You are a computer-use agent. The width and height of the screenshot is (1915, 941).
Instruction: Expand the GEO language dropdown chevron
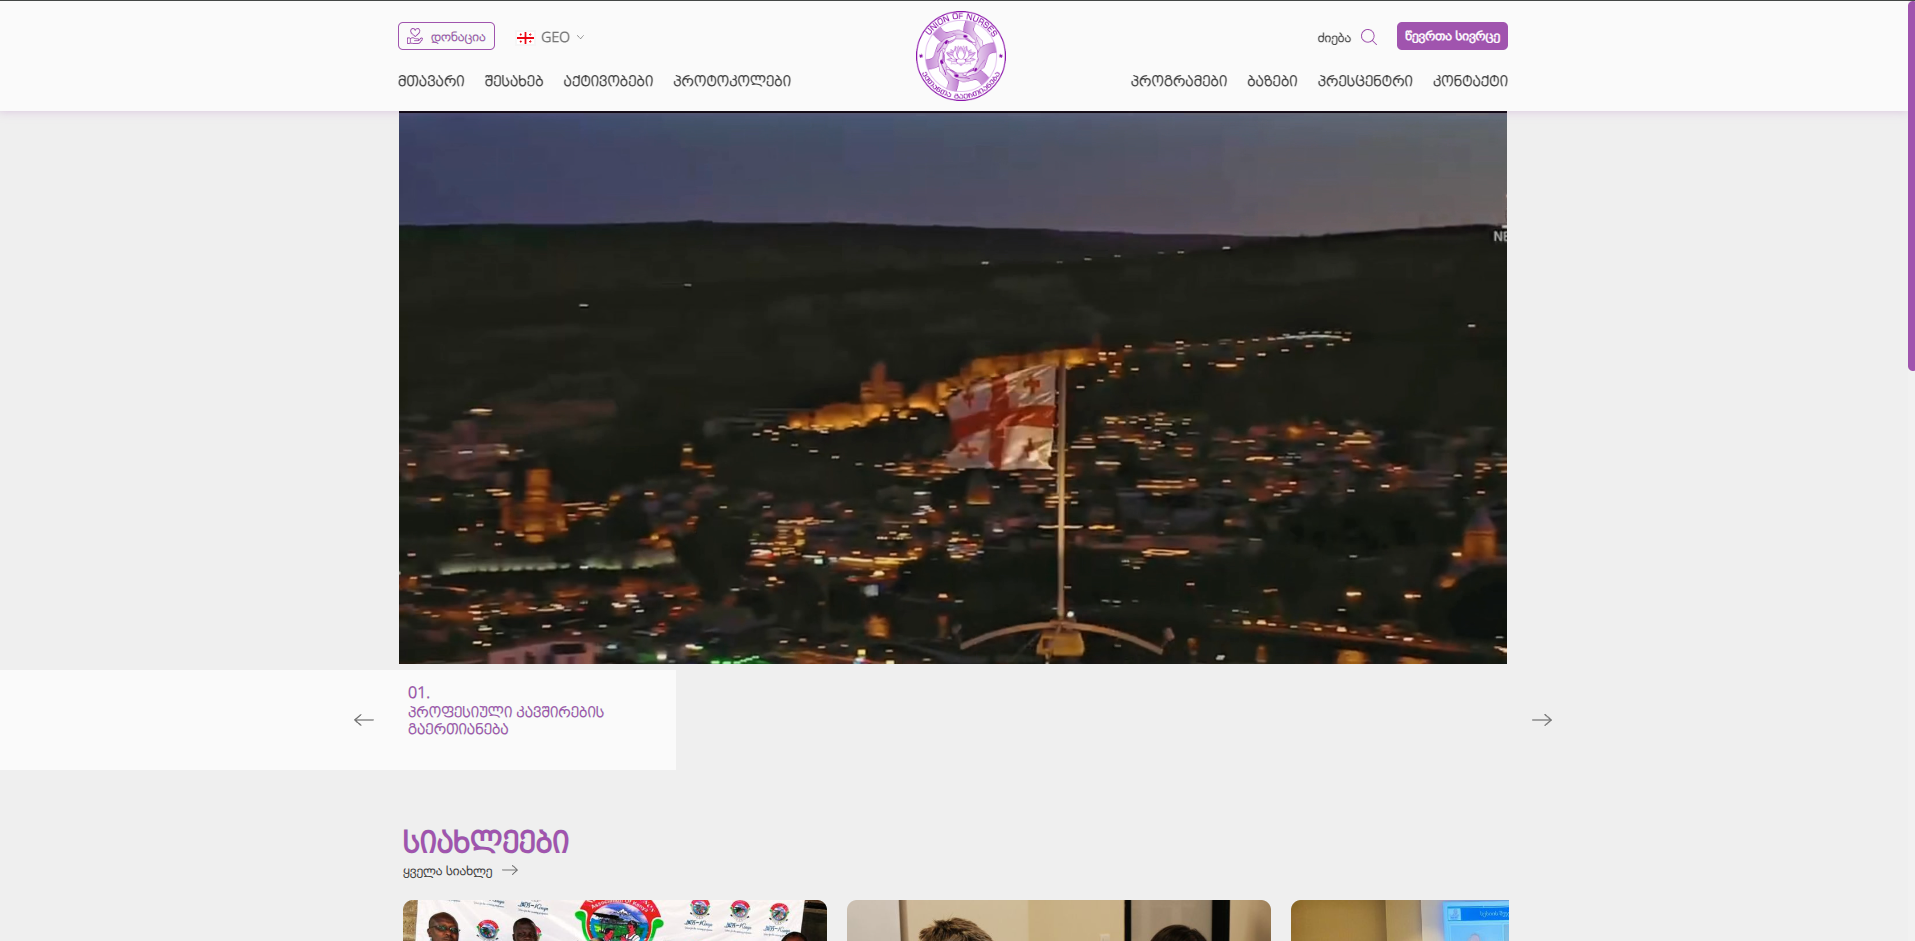(x=581, y=38)
